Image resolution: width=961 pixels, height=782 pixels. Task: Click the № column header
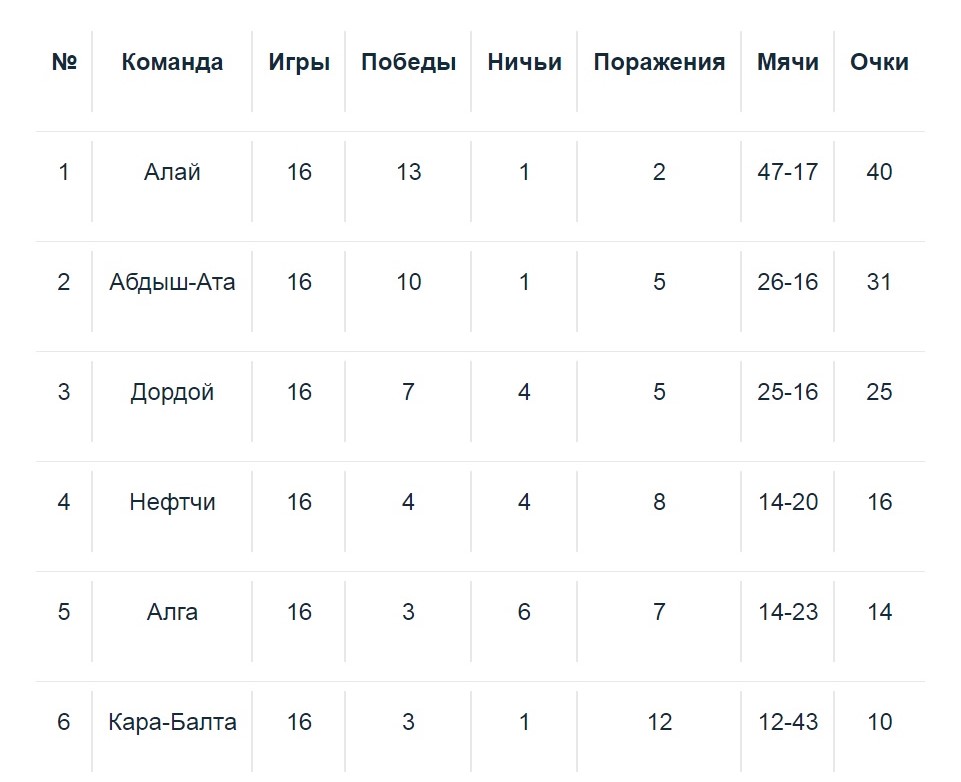(64, 62)
